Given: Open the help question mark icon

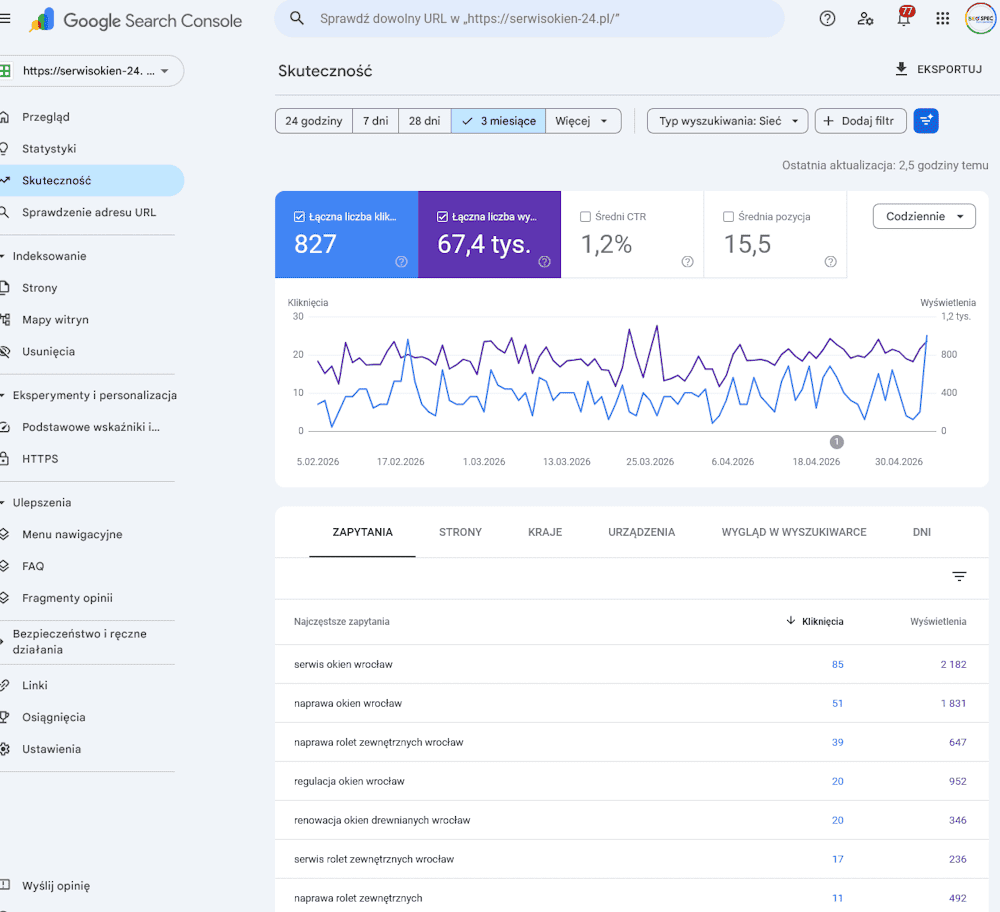Looking at the screenshot, I should (x=827, y=18).
